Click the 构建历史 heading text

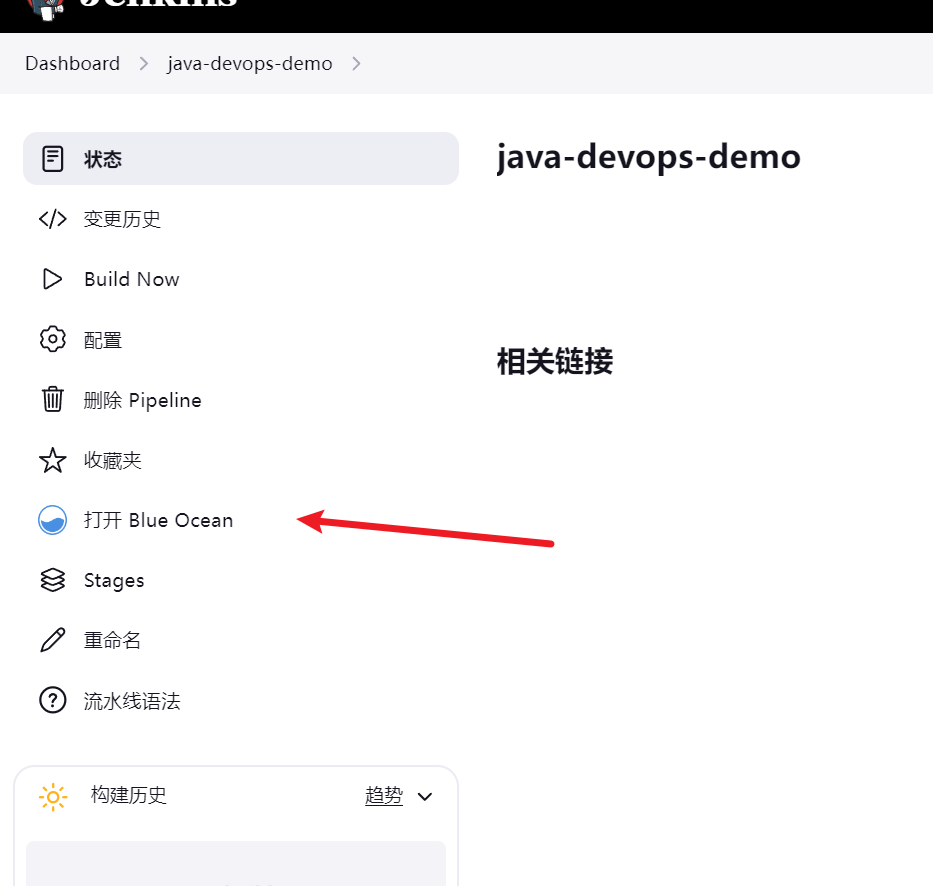click(x=129, y=796)
